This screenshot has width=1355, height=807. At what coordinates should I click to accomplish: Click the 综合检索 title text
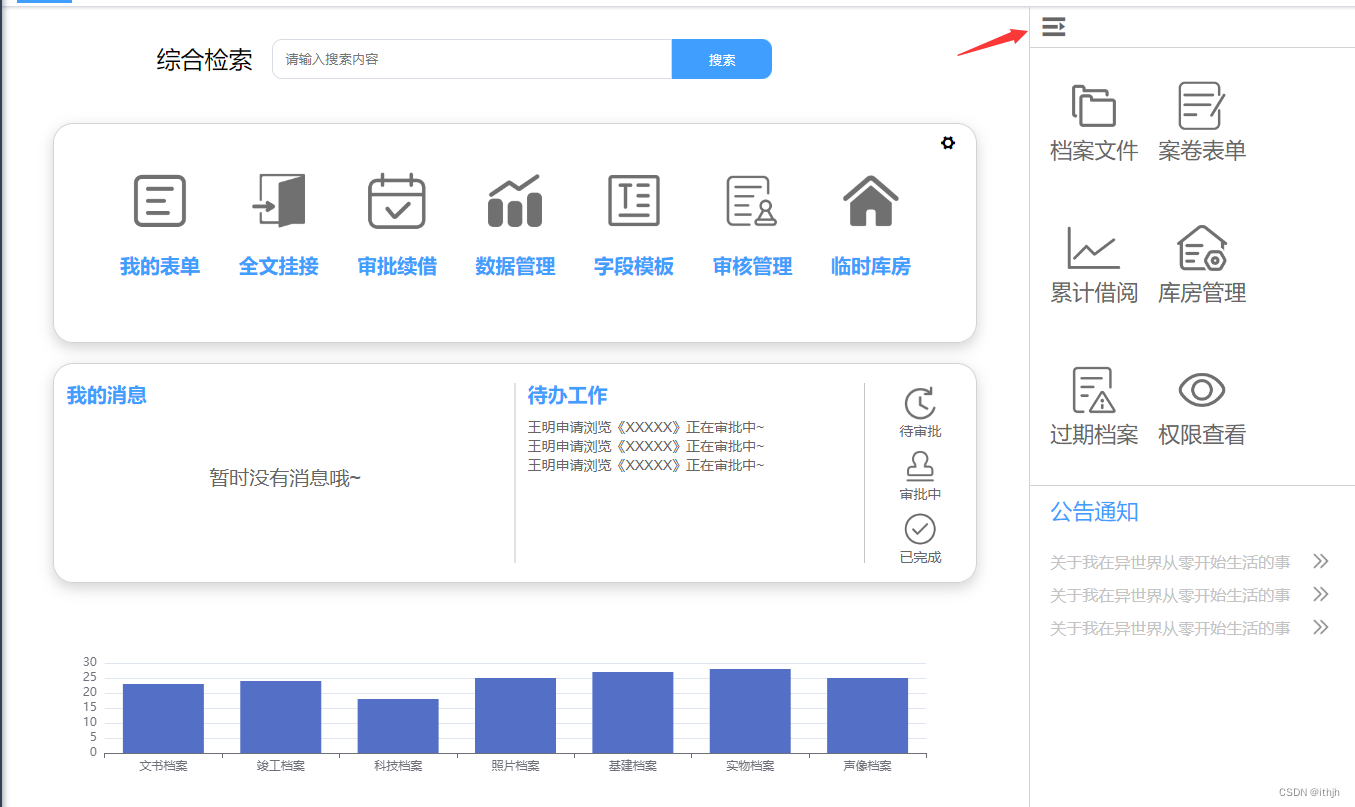pos(205,60)
